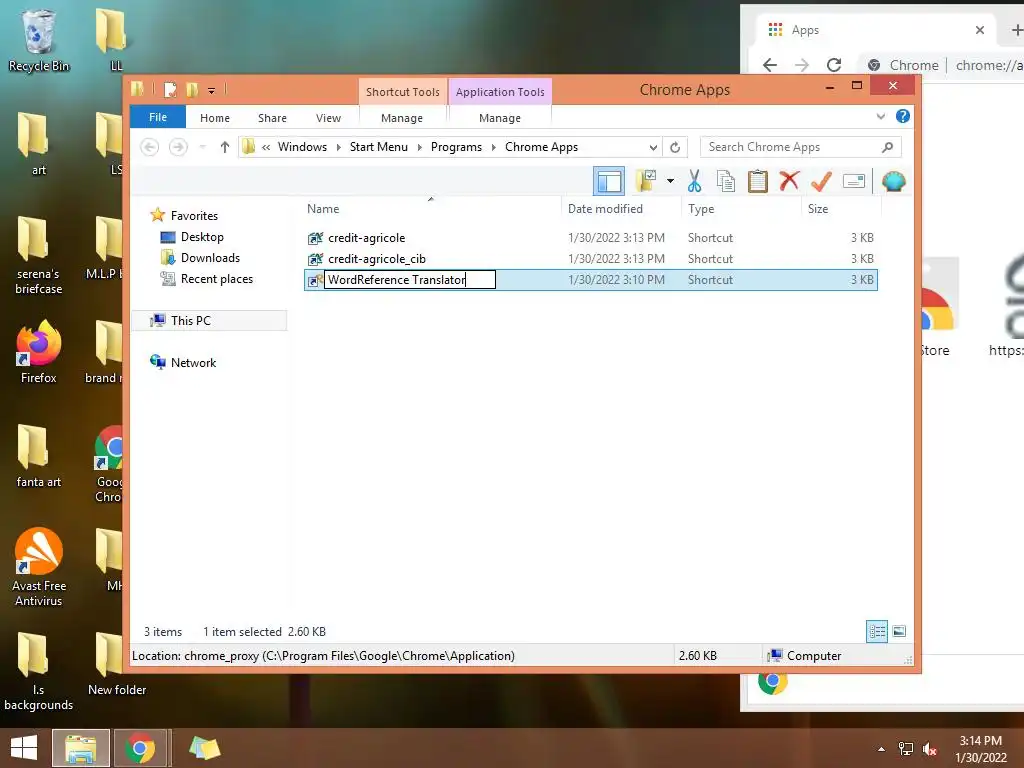
Task: Expand dropdown arrow after Programs breadcrumb
Action: [x=494, y=147]
